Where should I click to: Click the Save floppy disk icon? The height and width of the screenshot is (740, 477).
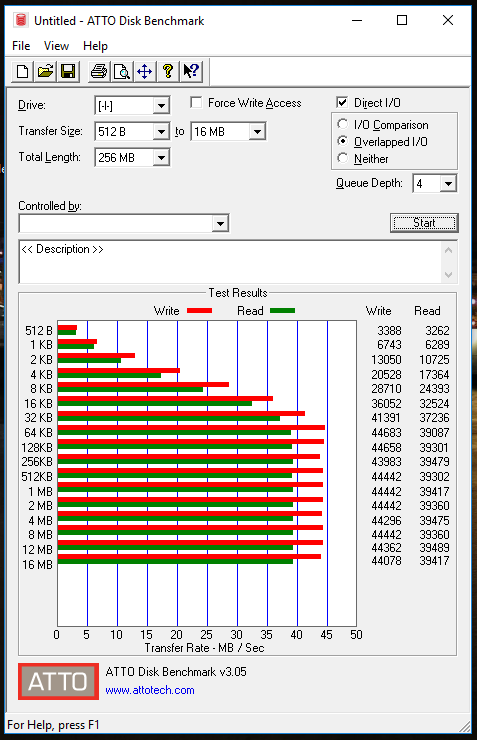click(x=68, y=72)
